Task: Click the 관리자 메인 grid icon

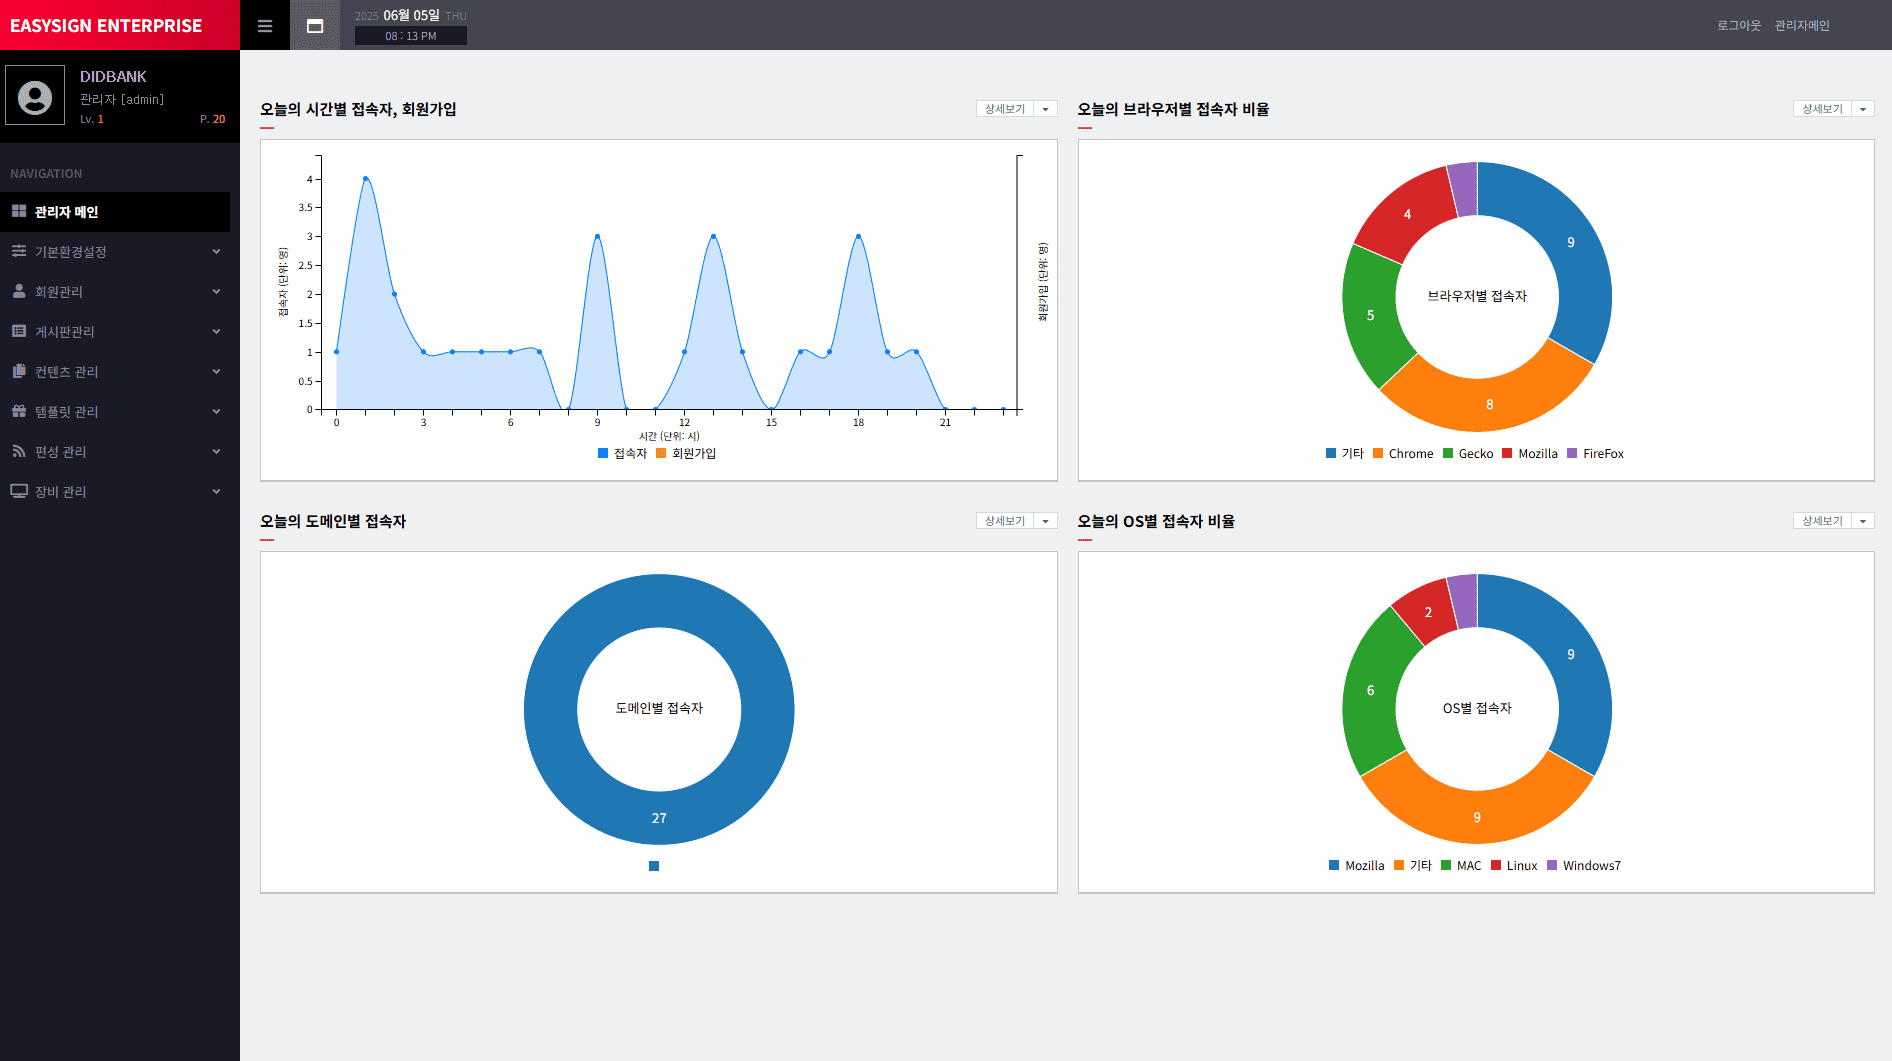Action: pos(19,211)
